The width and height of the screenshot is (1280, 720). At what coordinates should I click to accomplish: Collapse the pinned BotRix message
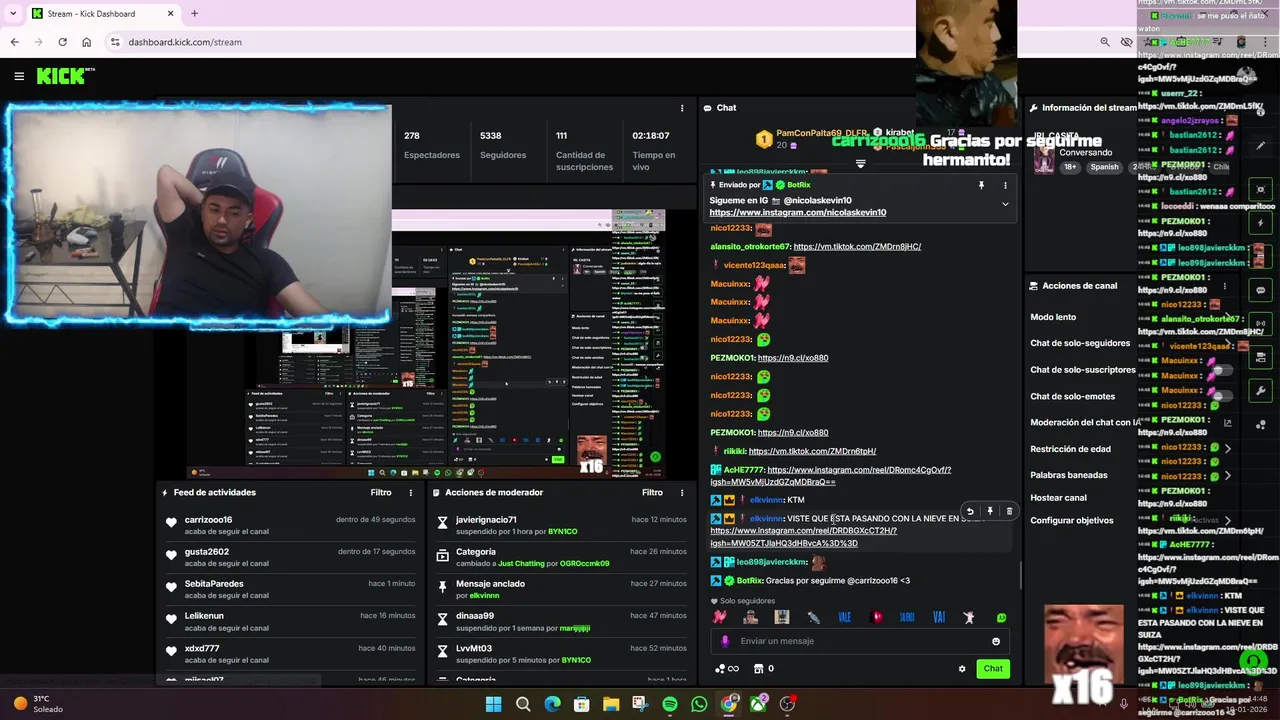pyautogui.click(x=1005, y=204)
